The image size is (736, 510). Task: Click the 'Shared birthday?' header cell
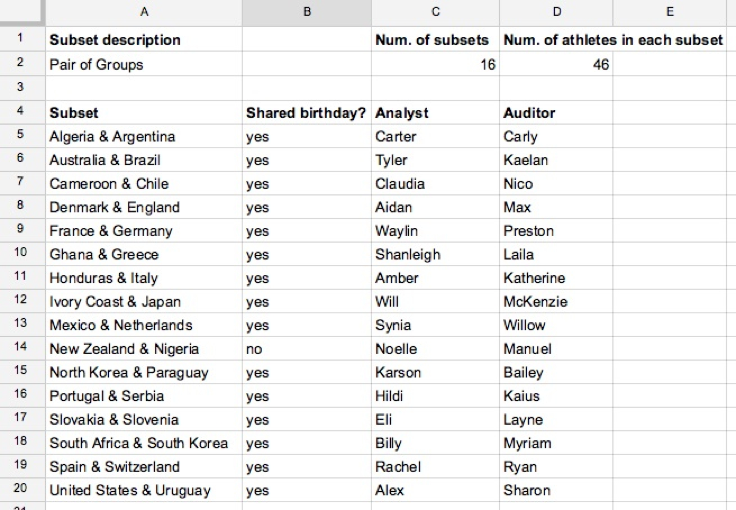[x=306, y=113]
